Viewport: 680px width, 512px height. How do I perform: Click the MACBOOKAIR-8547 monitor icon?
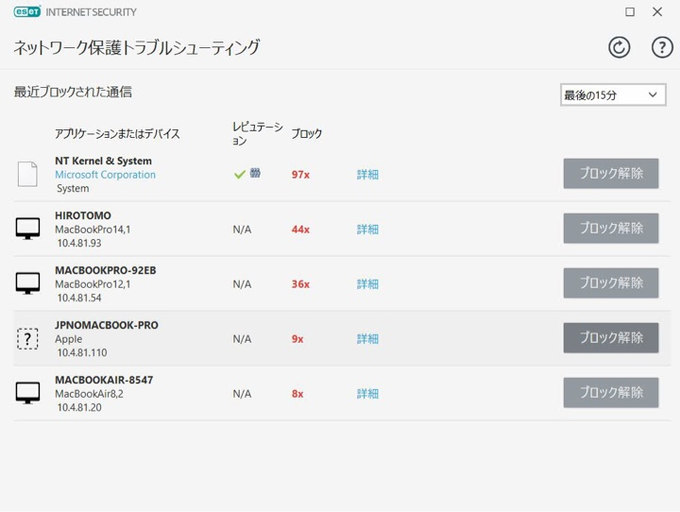[28, 393]
